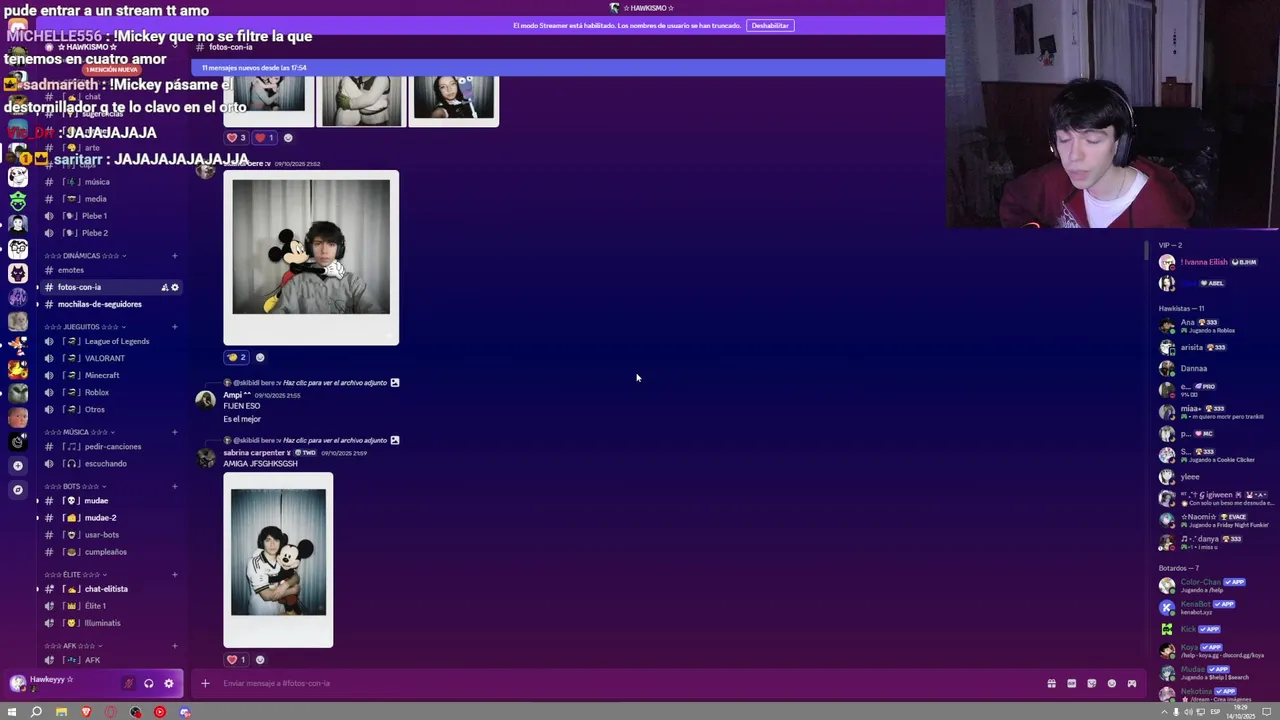Show hidden tray icons chevron

point(1164,712)
